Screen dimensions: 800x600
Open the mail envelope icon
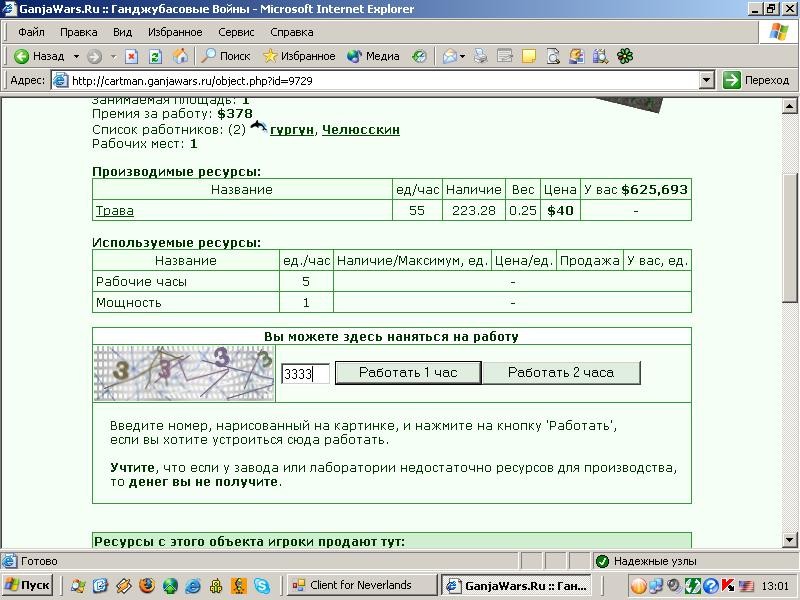point(449,56)
